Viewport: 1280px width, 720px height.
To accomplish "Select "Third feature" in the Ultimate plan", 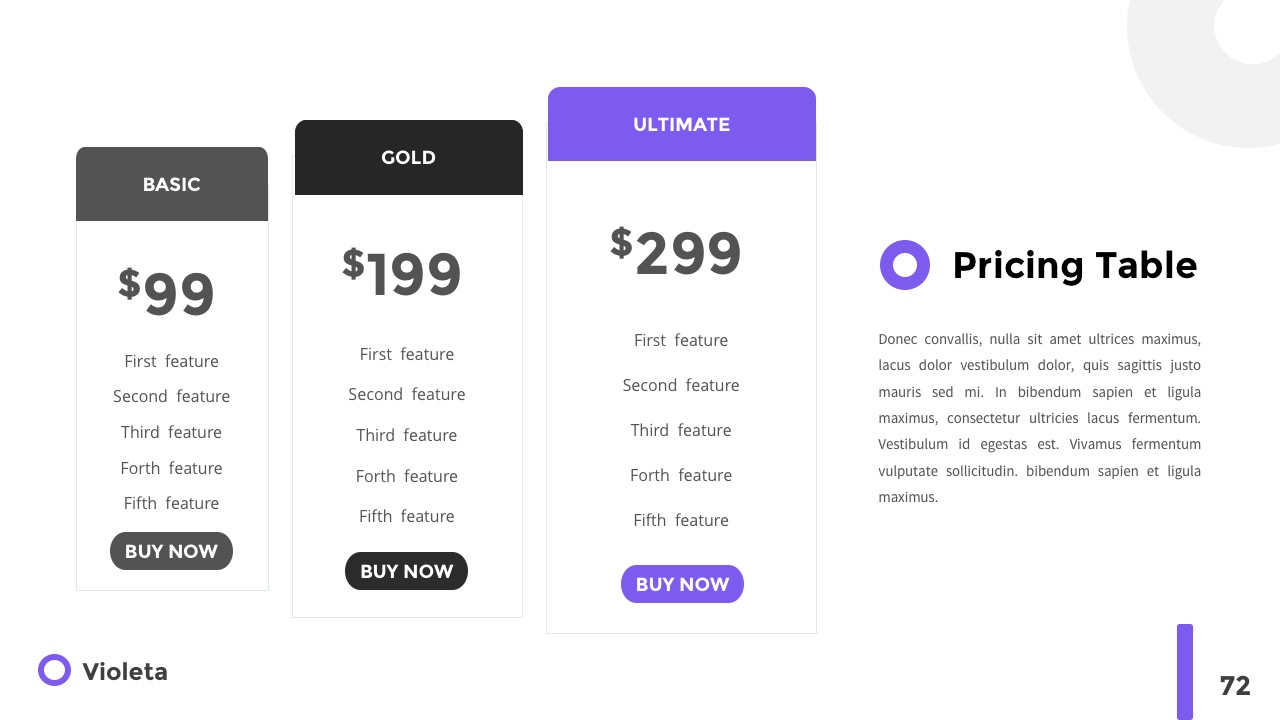I will click(x=681, y=430).
